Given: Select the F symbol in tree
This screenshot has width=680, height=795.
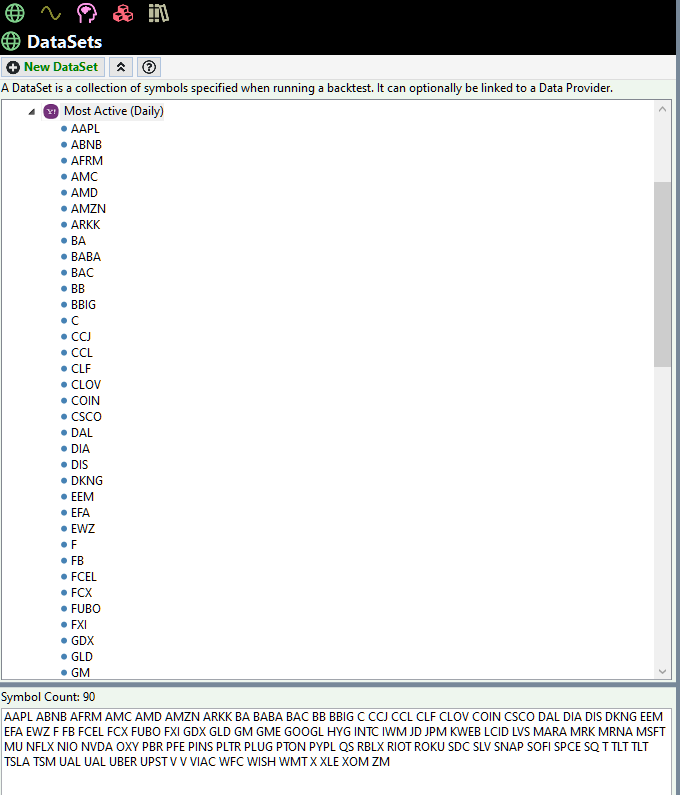Looking at the screenshot, I should tap(74, 545).
